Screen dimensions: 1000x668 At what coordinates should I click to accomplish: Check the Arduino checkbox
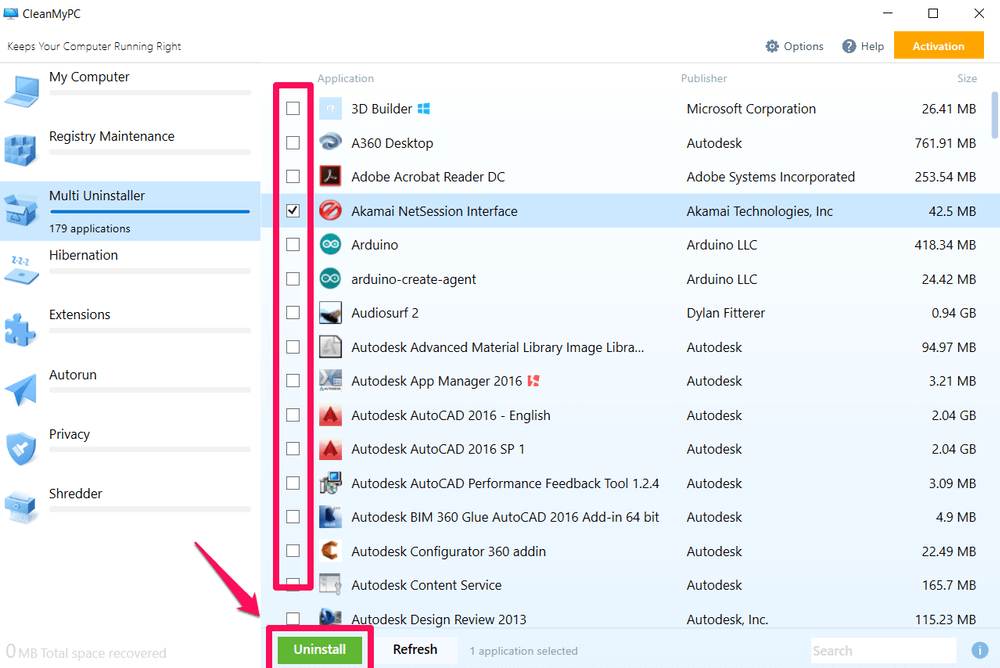coord(293,244)
